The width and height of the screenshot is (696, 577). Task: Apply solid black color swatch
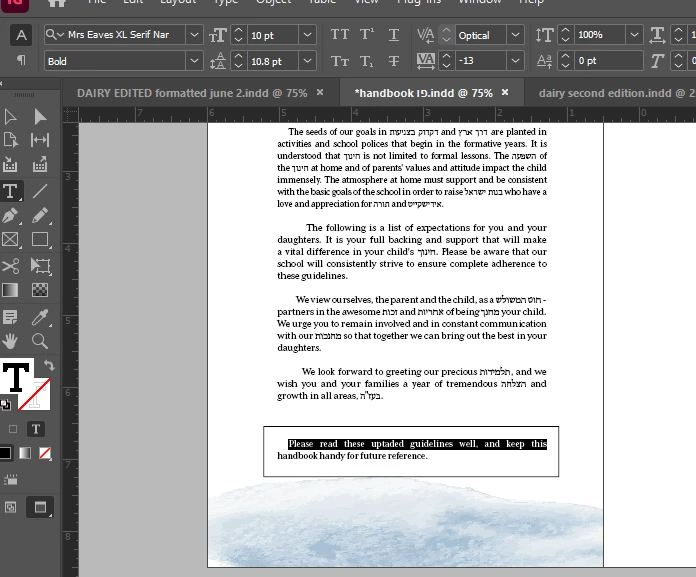tap(5, 453)
